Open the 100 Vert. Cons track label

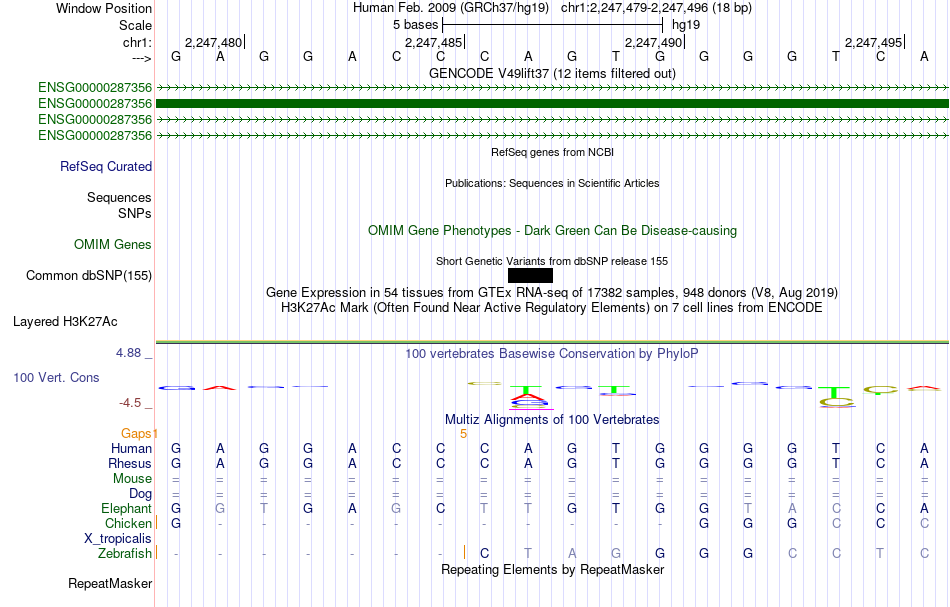pos(56,378)
